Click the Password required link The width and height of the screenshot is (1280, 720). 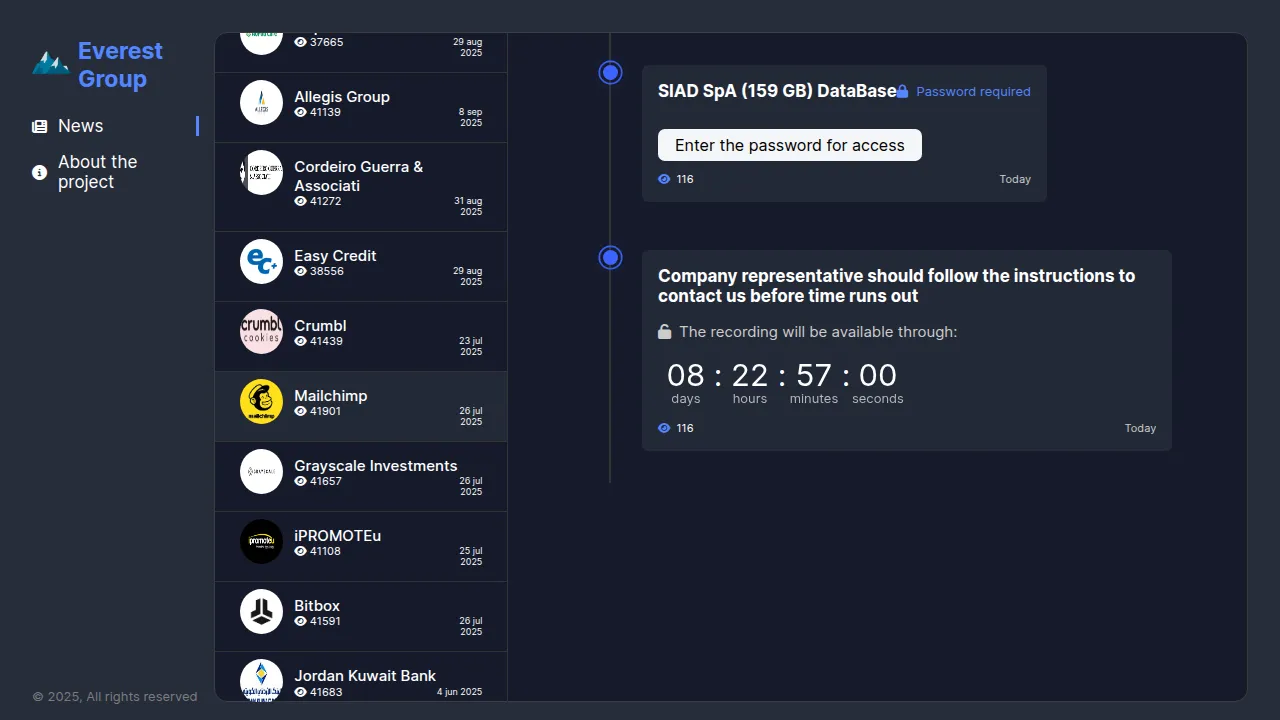tap(973, 92)
